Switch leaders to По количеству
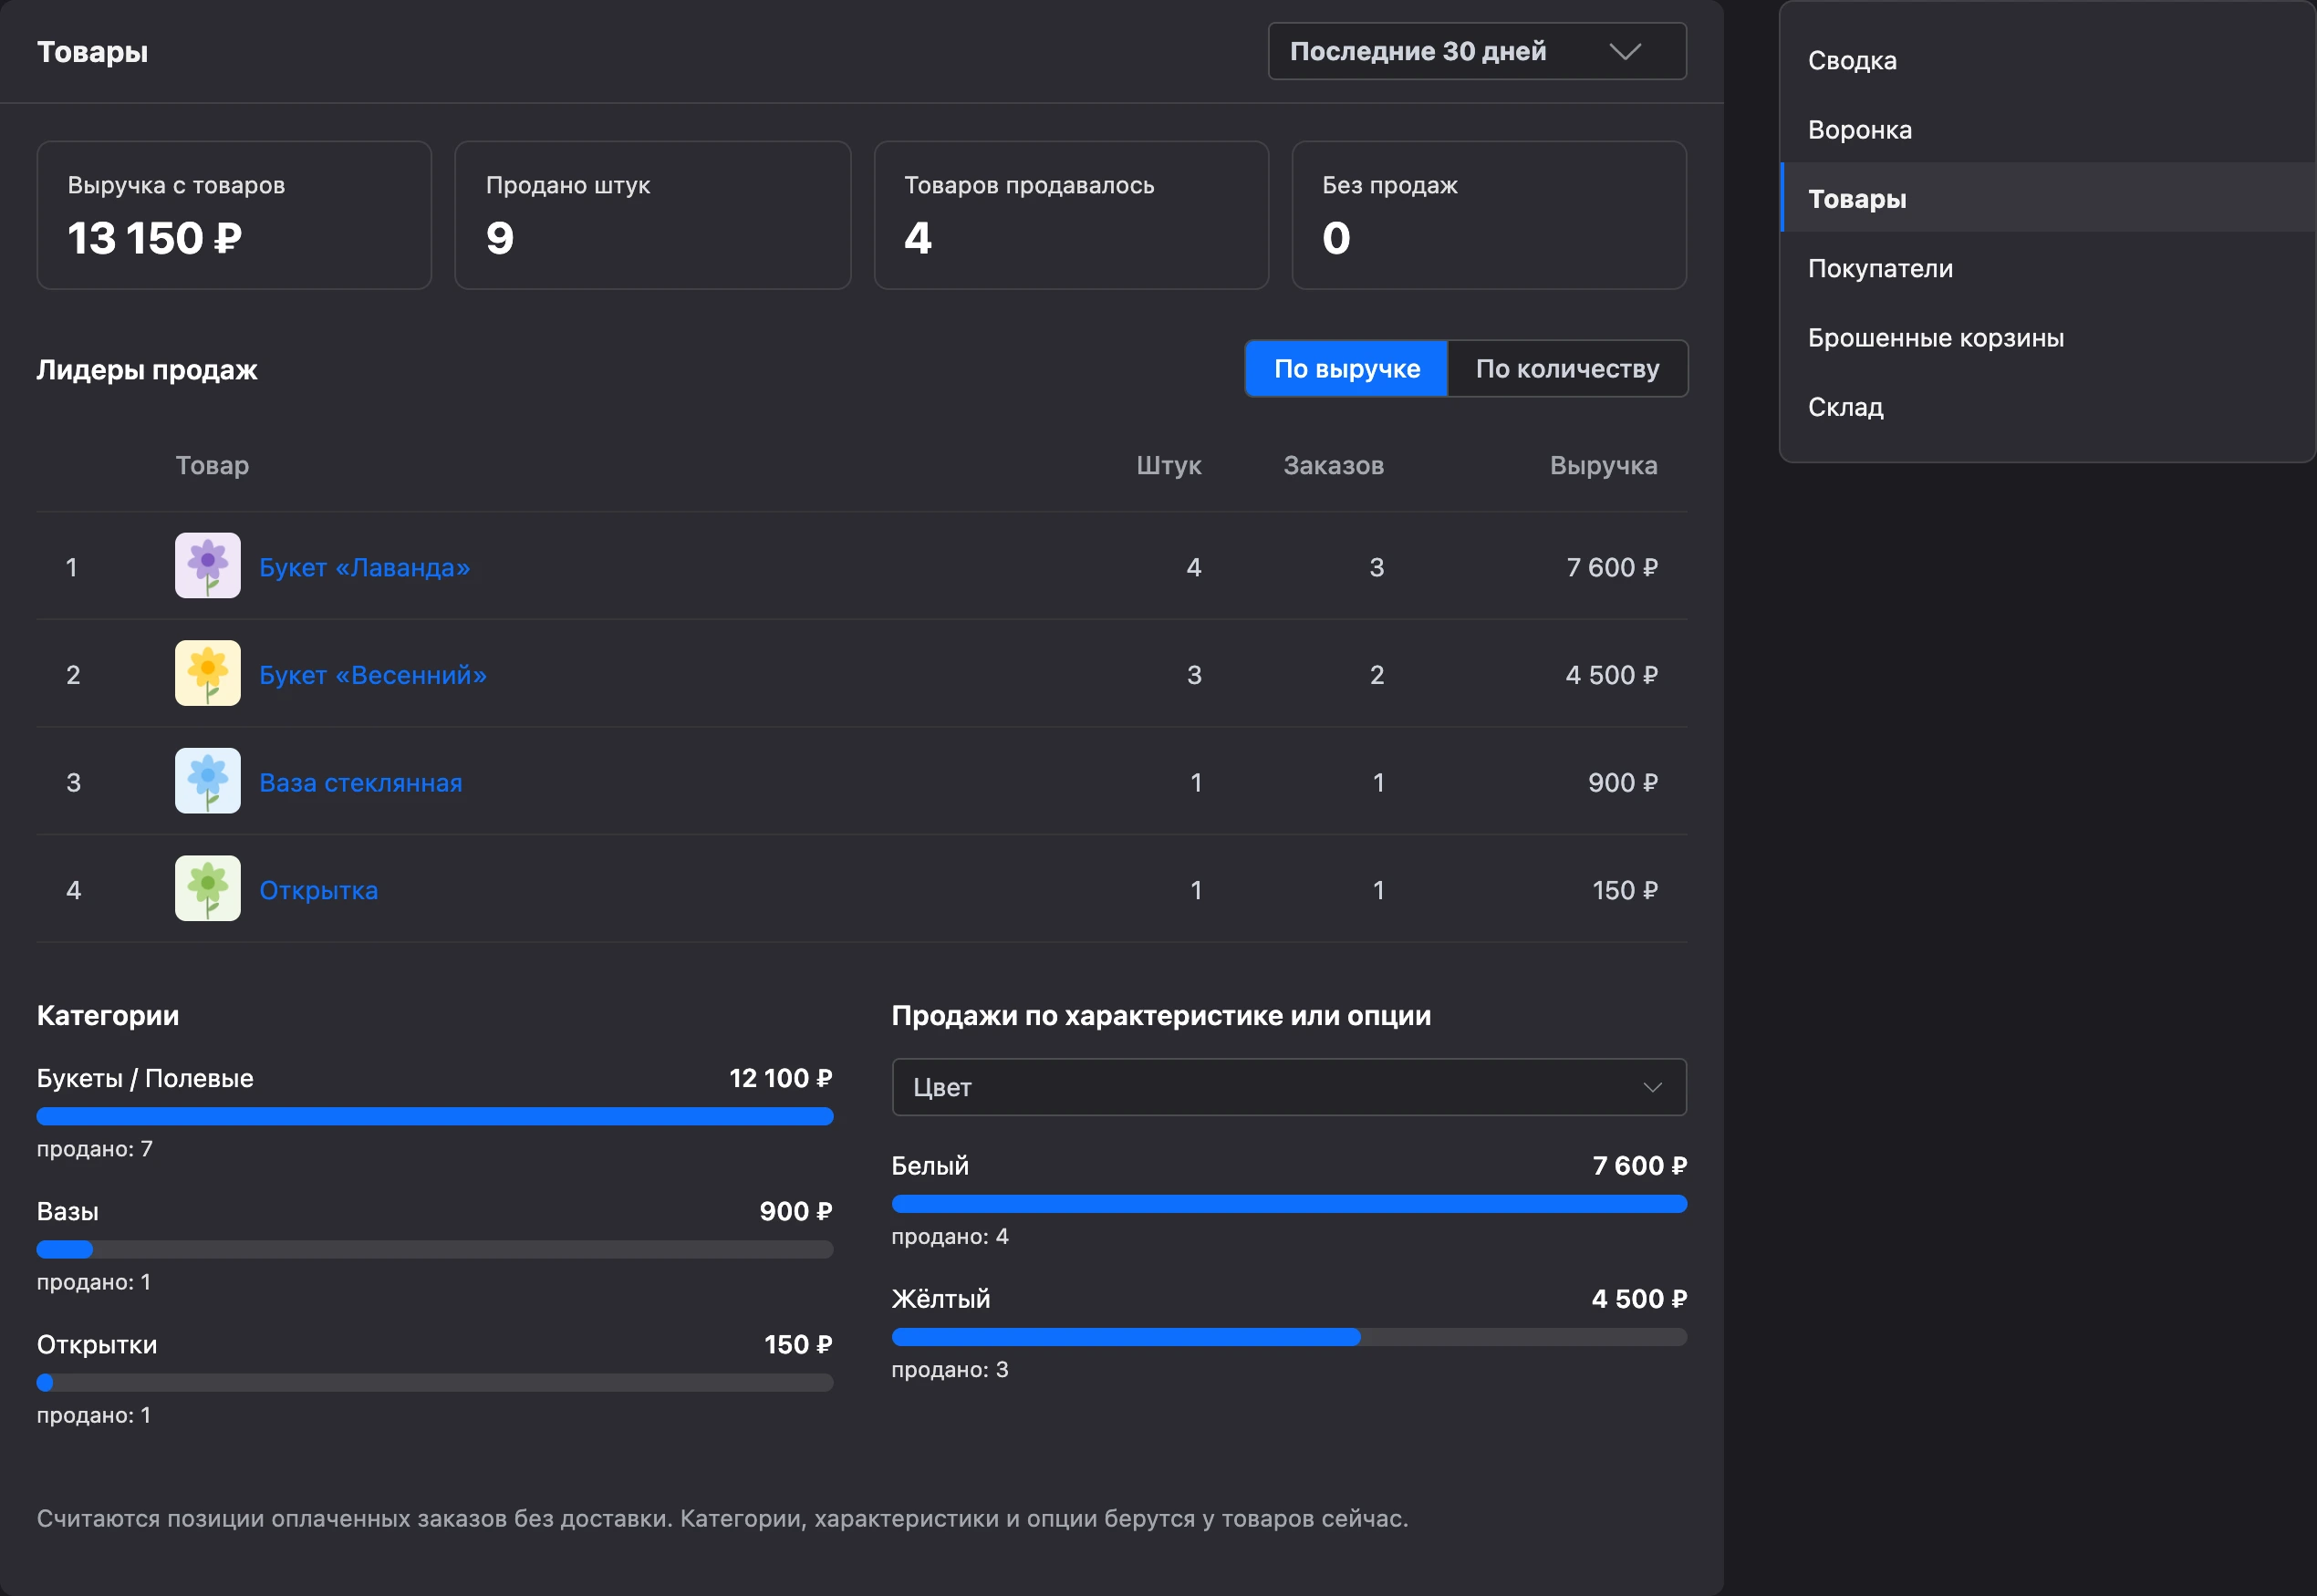 point(1567,369)
